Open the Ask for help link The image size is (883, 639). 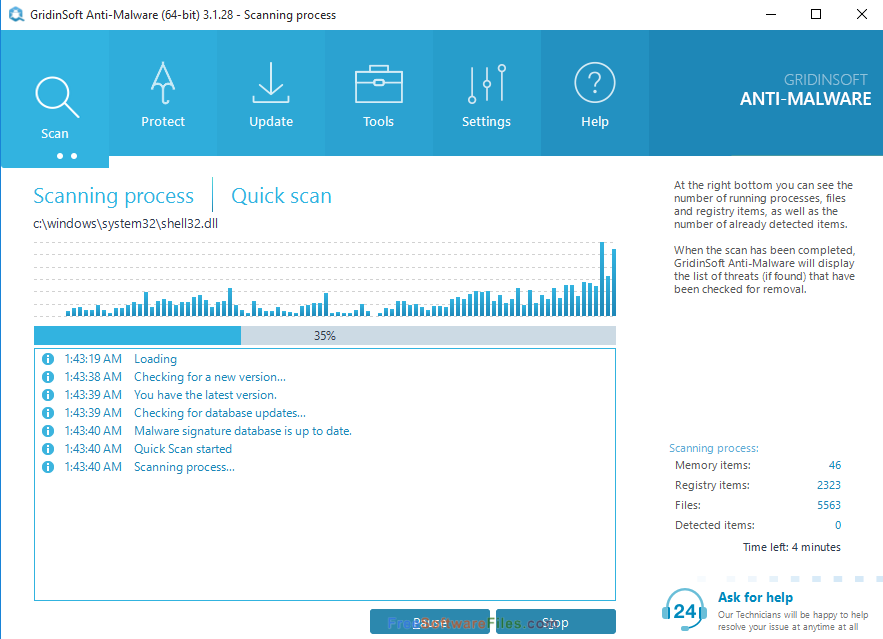coord(755,597)
